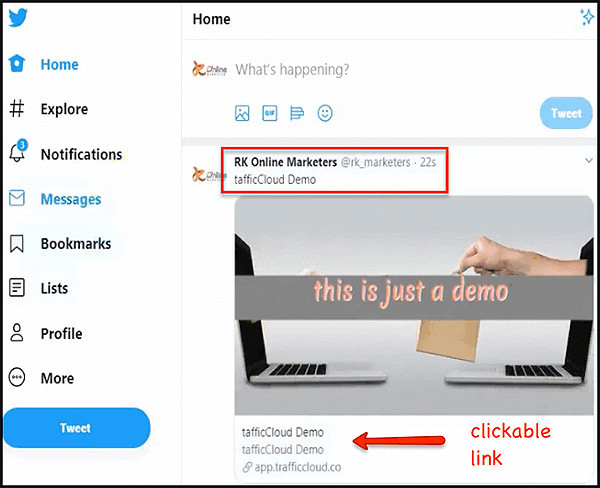Expand the tweet options chevron
Viewport: 600px width, 488px height.
[x=589, y=161]
